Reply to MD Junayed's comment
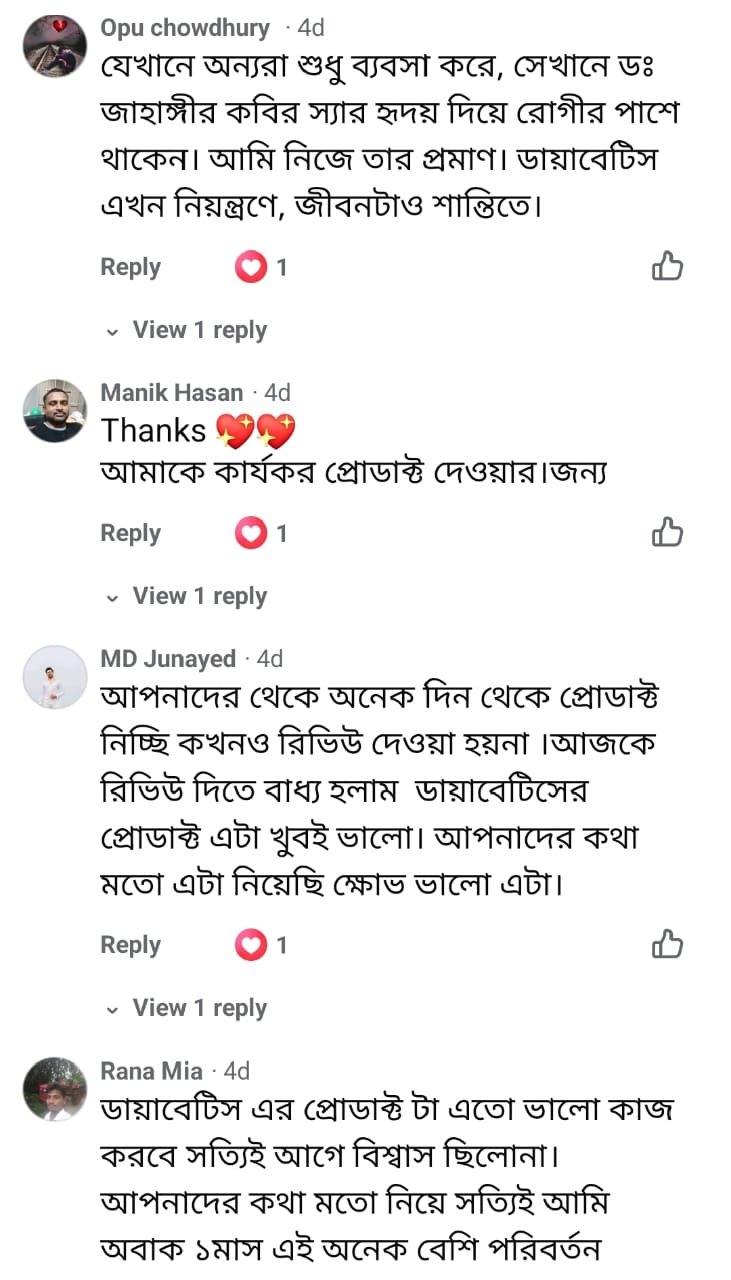Image resolution: width=731 pixels, height=1280 pixels. pos(129,944)
